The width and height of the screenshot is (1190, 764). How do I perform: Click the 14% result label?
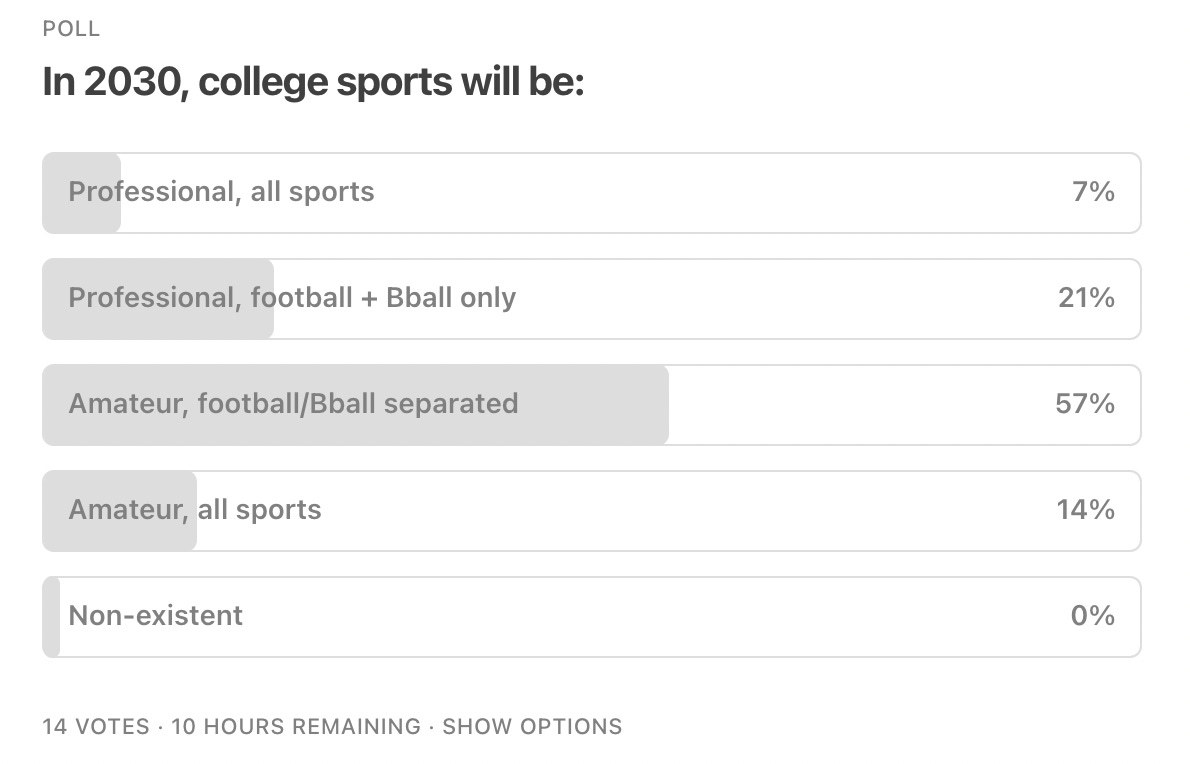pyautogui.click(x=1085, y=509)
